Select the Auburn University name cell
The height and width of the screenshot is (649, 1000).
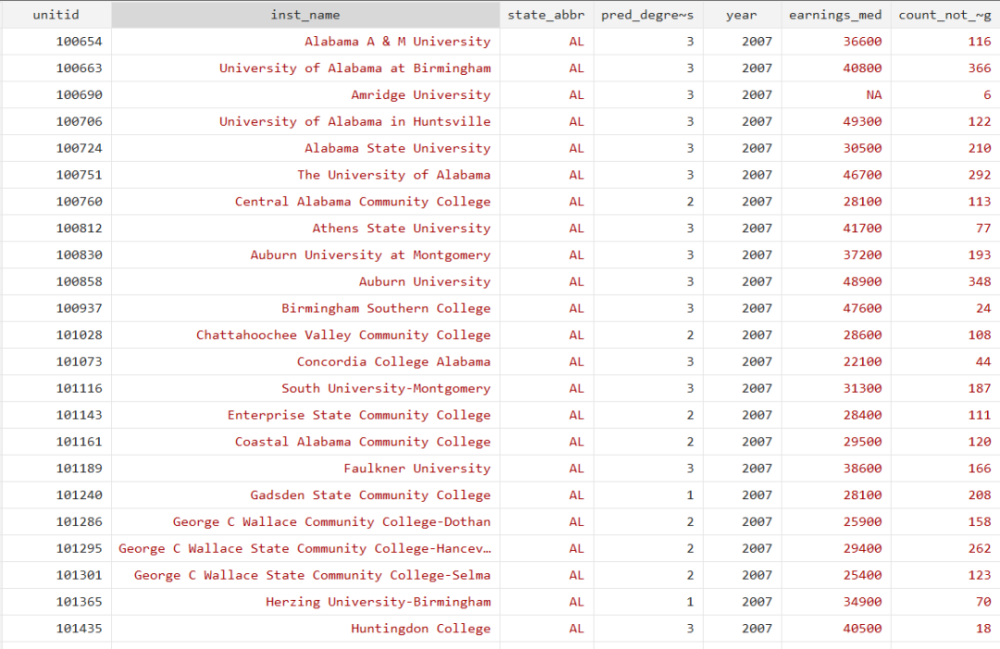pos(305,282)
